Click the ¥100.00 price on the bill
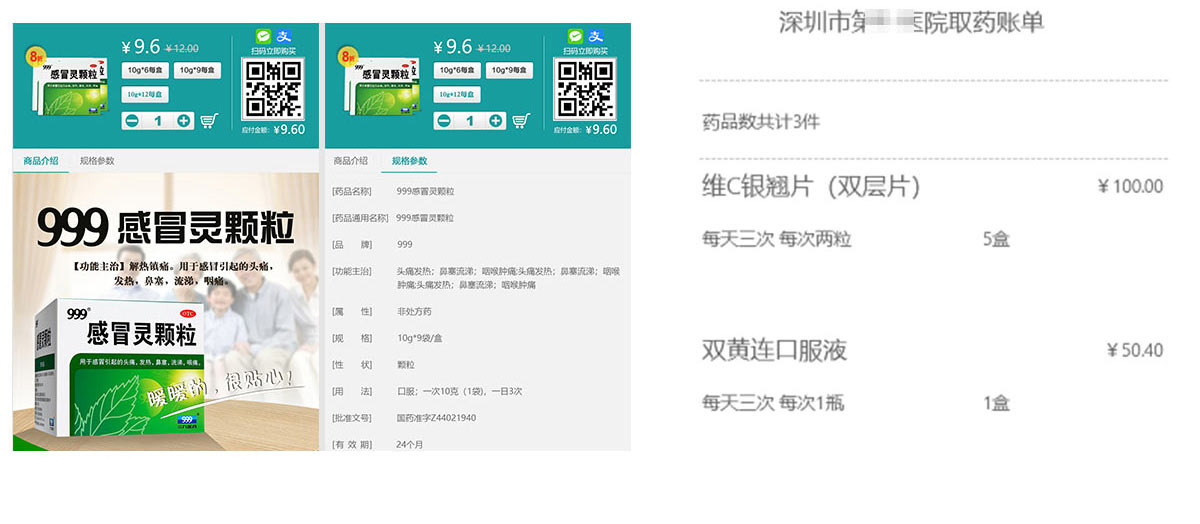The height and width of the screenshot is (524, 1200). coord(1130,186)
